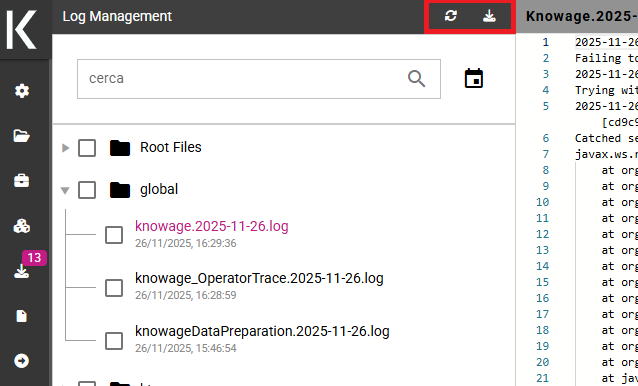Click the Root Files folder icon
This screenshot has height=386, width=638.
click(x=120, y=148)
